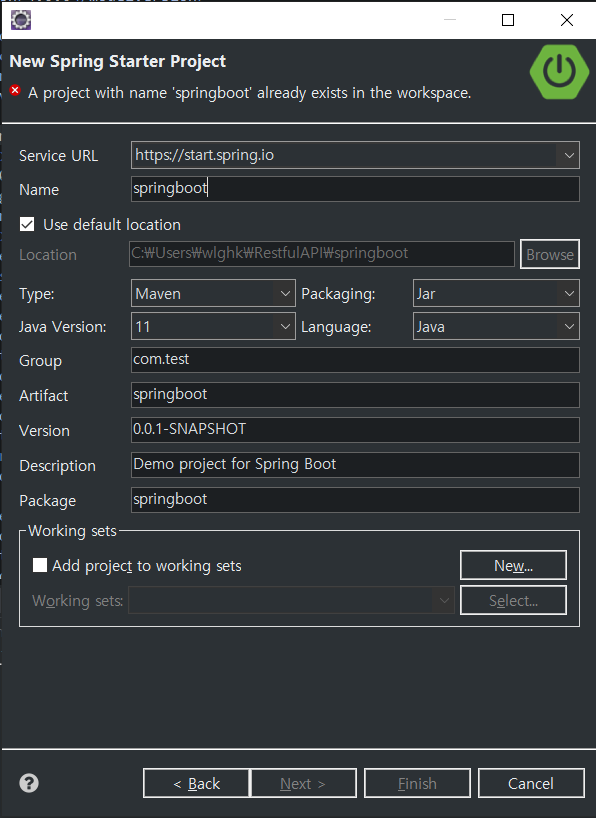This screenshot has width=596, height=818.
Task: Cancel the project wizard
Action: click(531, 783)
